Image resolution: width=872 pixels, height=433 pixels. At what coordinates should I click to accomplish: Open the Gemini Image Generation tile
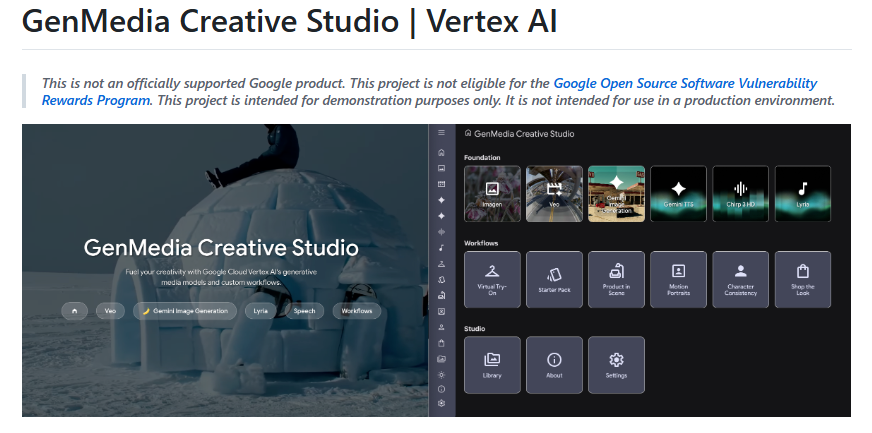[x=616, y=194]
